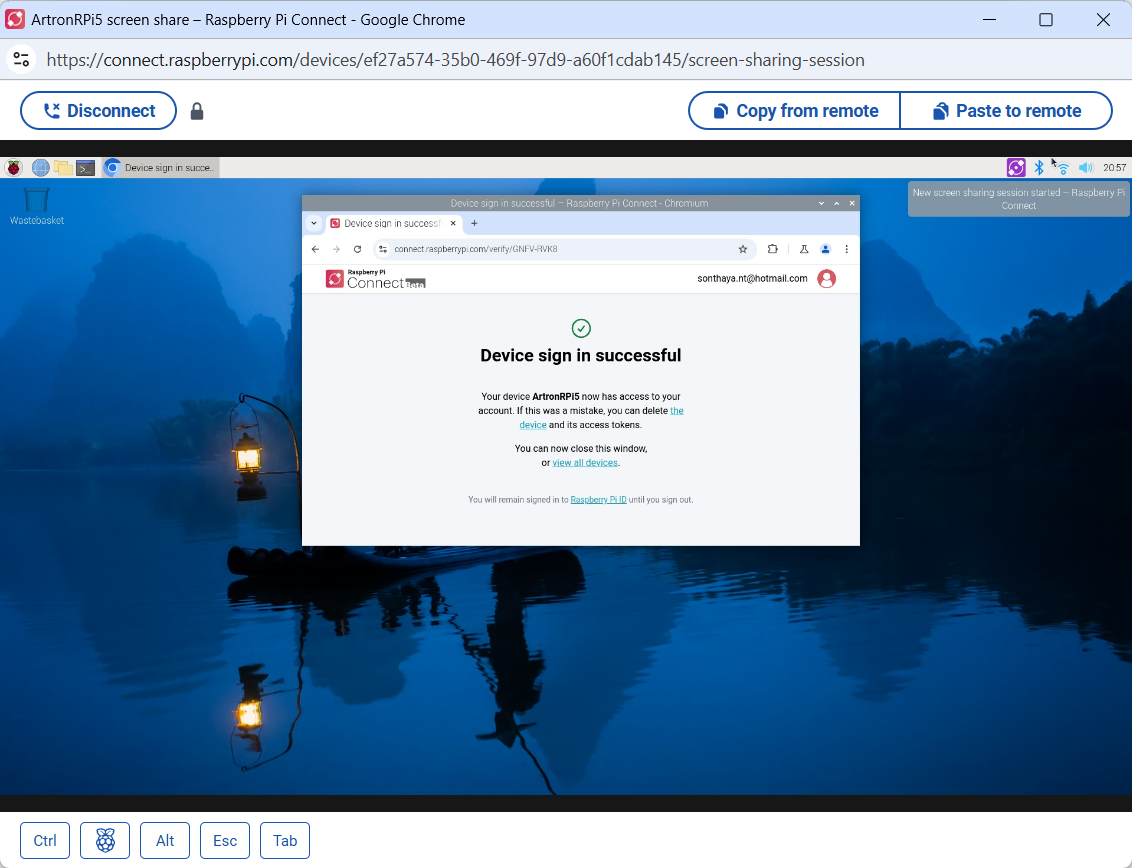Open the Wi-Fi network tray menu
The width and height of the screenshot is (1132, 868).
(x=1062, y=168)
